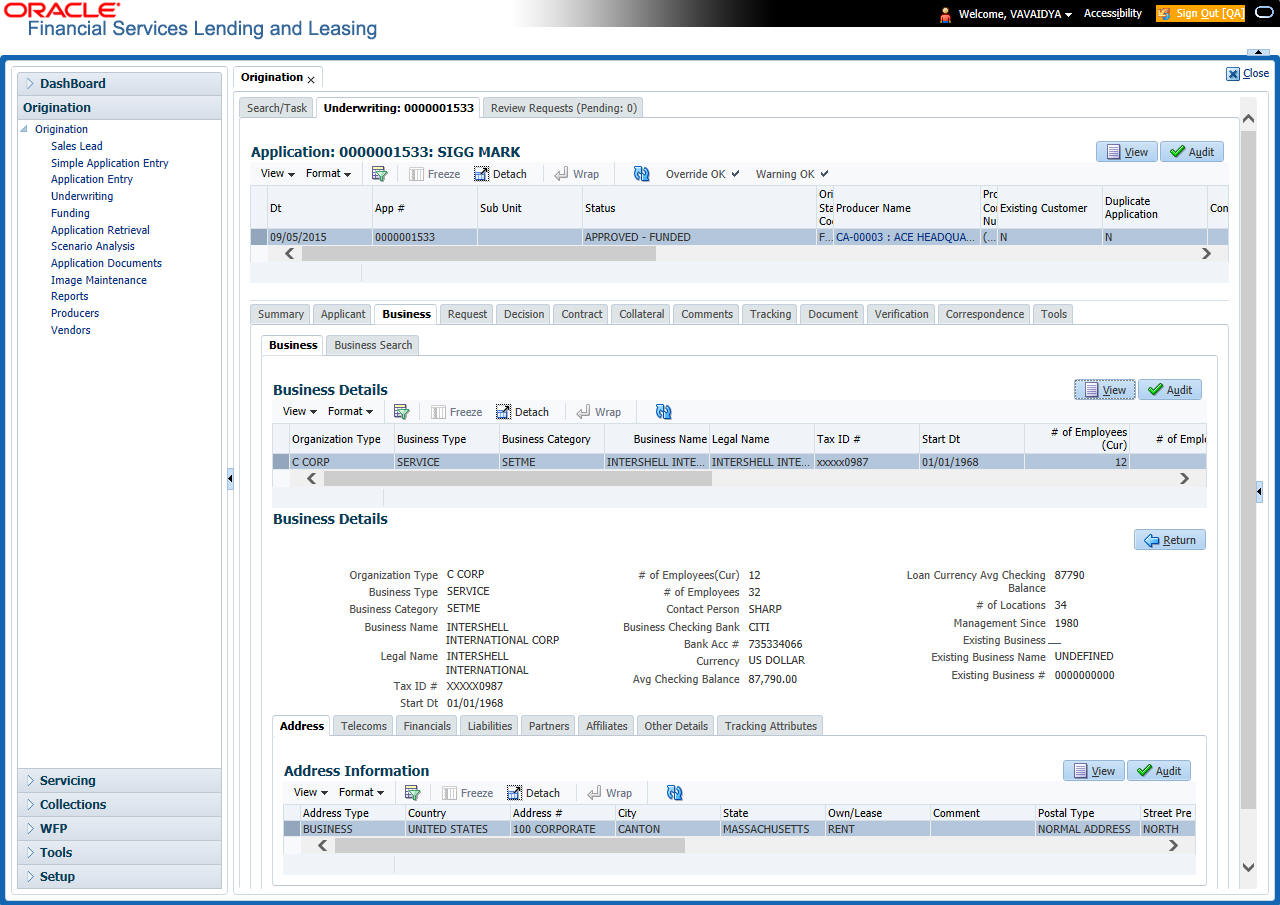This screenshot has height=905, width=1280.
Task: Open View menu in Address Information toolbar
Action: [x=310, y=792]
